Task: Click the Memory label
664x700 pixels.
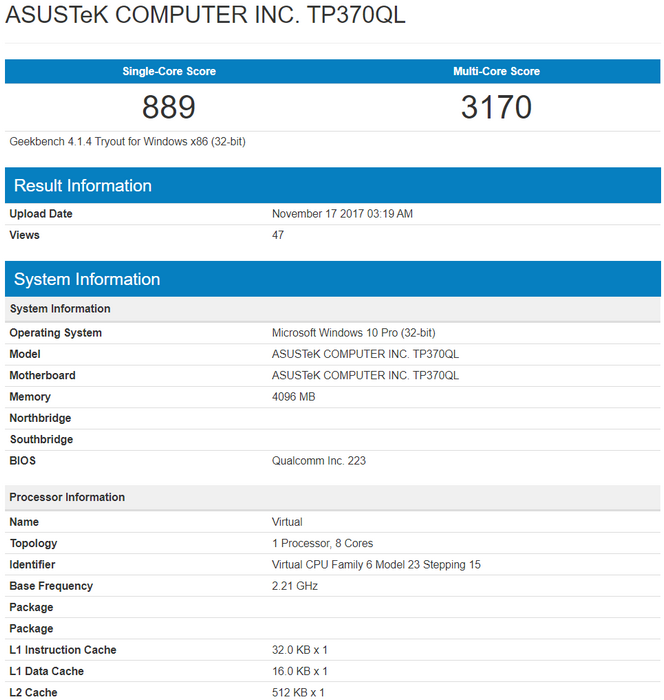Action: tap(30, 397)
